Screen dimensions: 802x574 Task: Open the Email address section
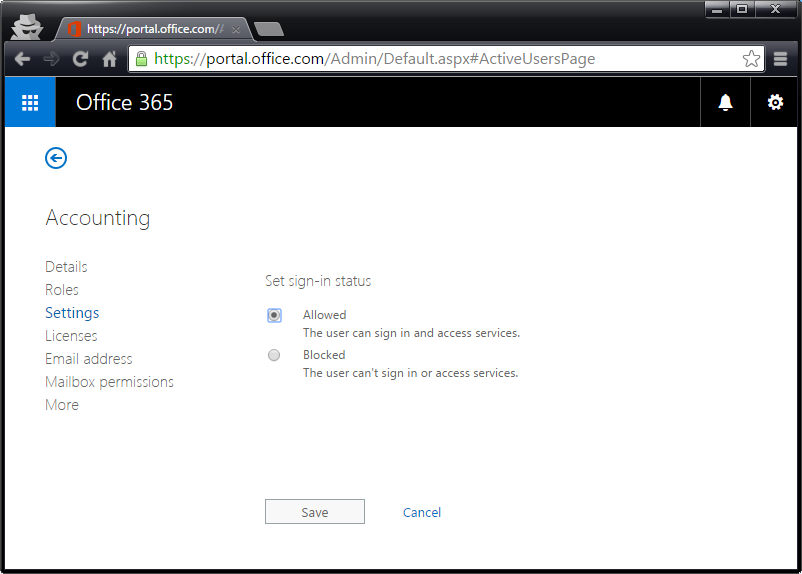click(x=88, y=359)
